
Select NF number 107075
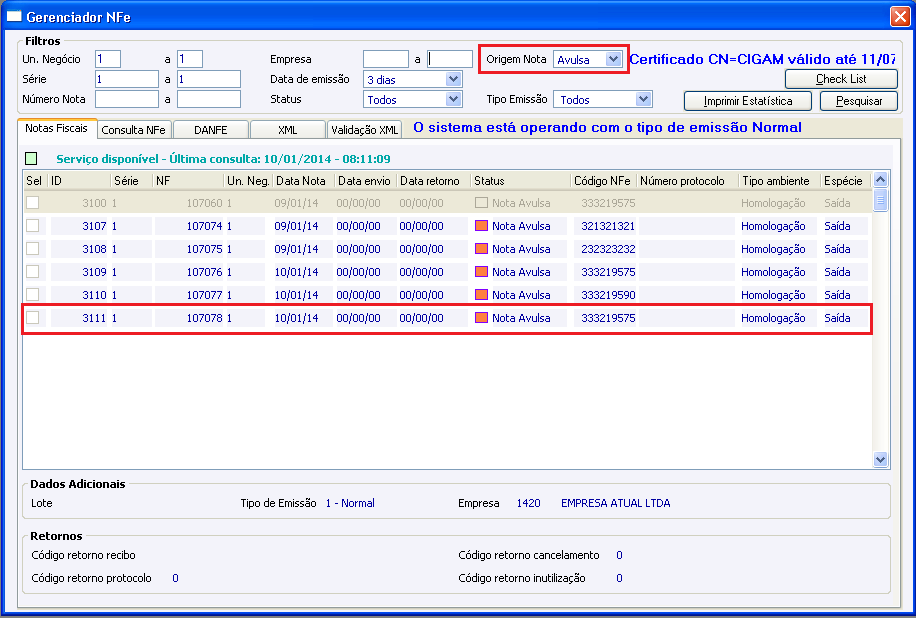pyautogui.click(x=204, y=249)
